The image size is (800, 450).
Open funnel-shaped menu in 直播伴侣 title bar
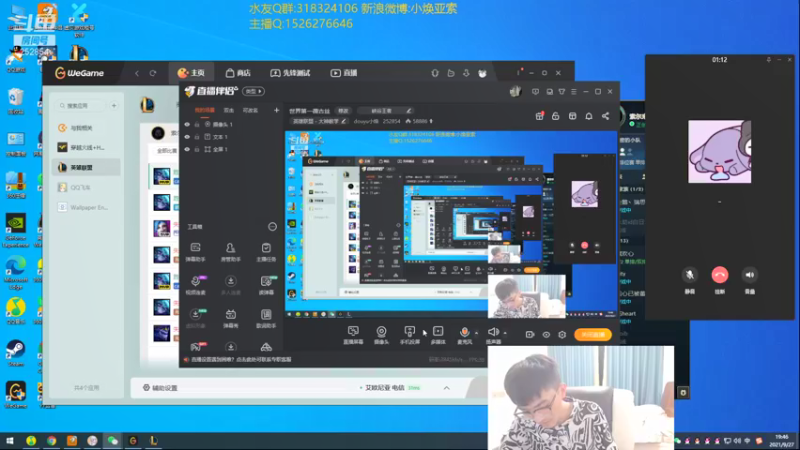tap(562, 92)
